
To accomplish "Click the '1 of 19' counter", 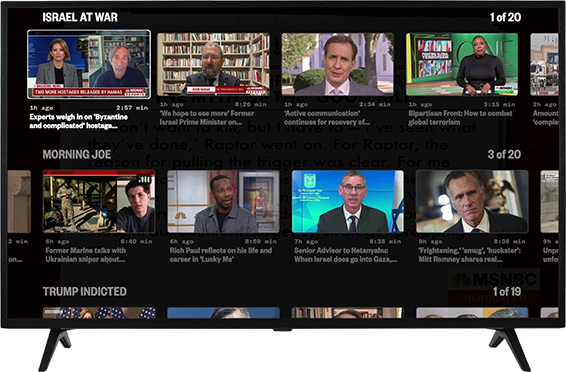I will (x=507, y=292).
